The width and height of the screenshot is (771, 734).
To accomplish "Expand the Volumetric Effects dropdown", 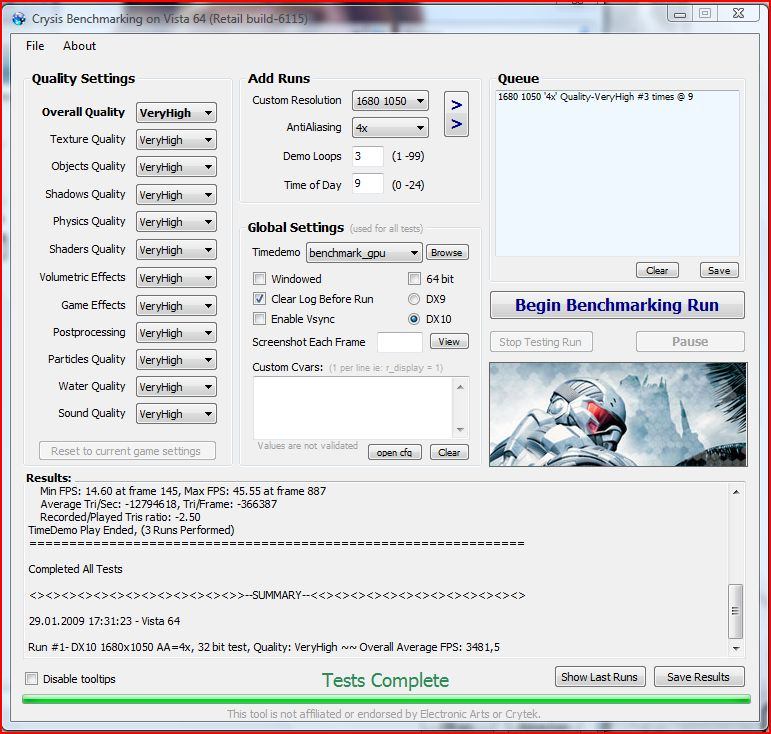I will 176,278.
